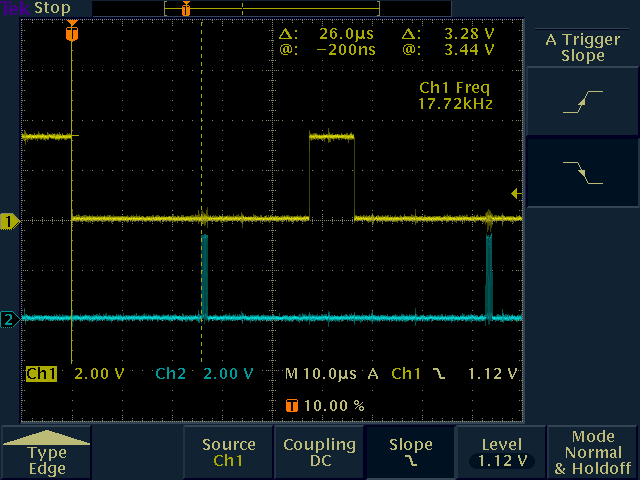The width and height of the screenshot is (640, 480).
Task: Open the Source Ch1 menu
Action: [x=228, y=452]
